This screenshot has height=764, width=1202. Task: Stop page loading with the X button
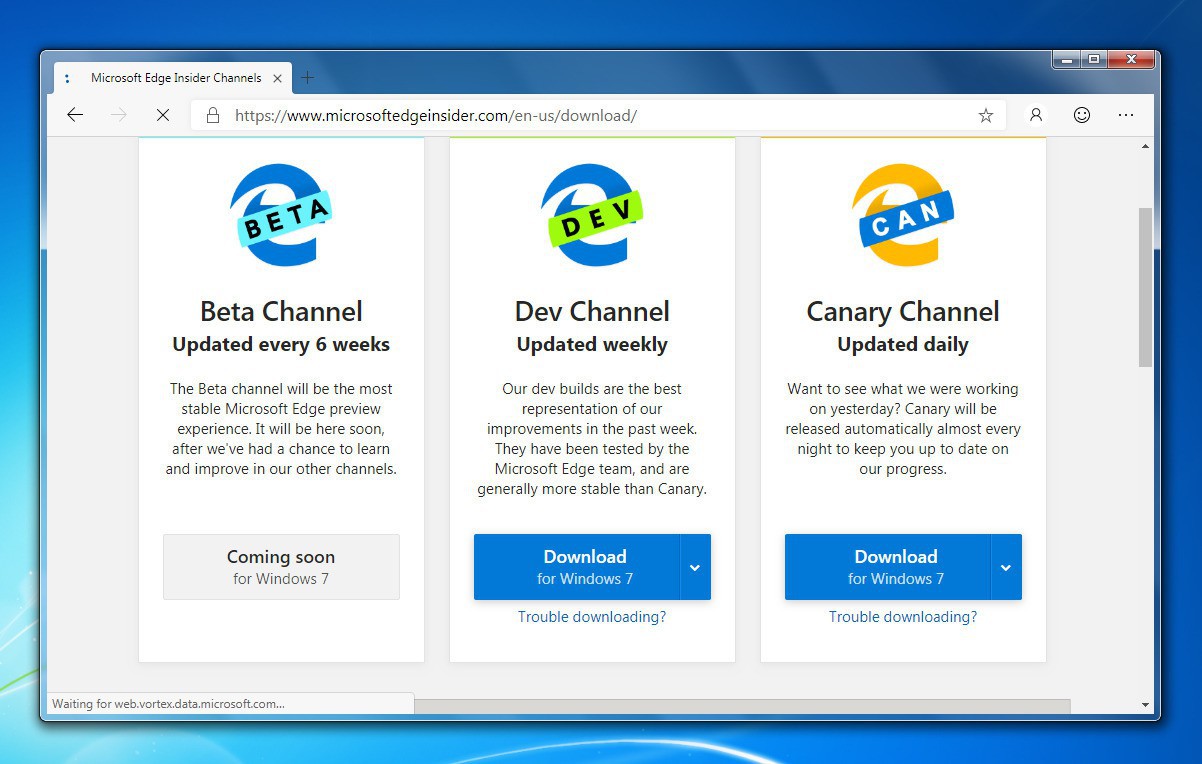[163, 115]
